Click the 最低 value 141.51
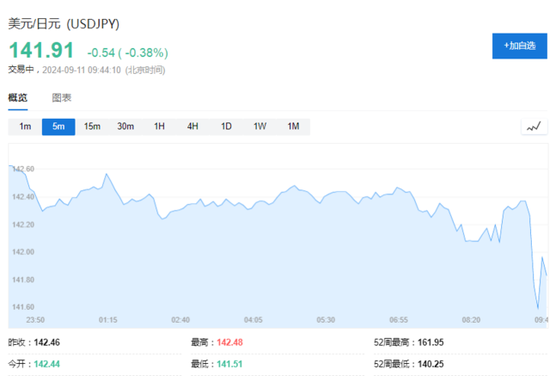The image size is (550, 376). tap(230, 364)
